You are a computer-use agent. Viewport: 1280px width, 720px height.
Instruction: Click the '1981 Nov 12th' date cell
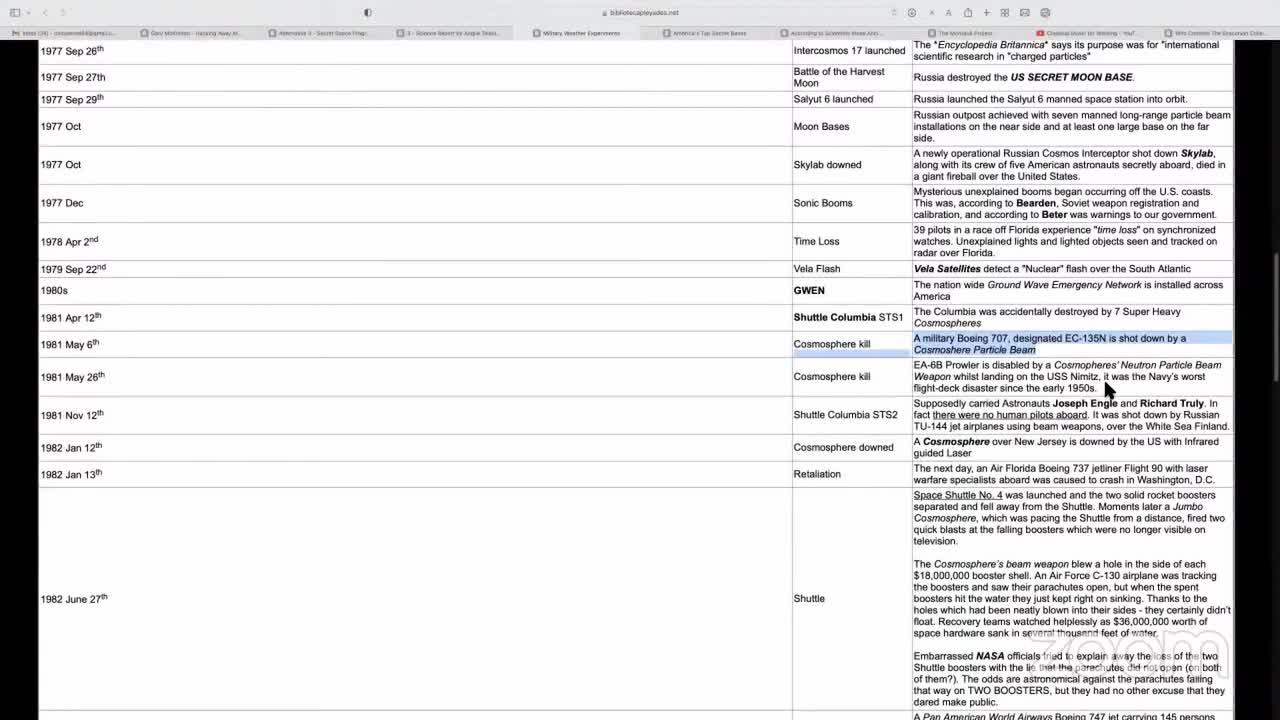pos(415,415)
